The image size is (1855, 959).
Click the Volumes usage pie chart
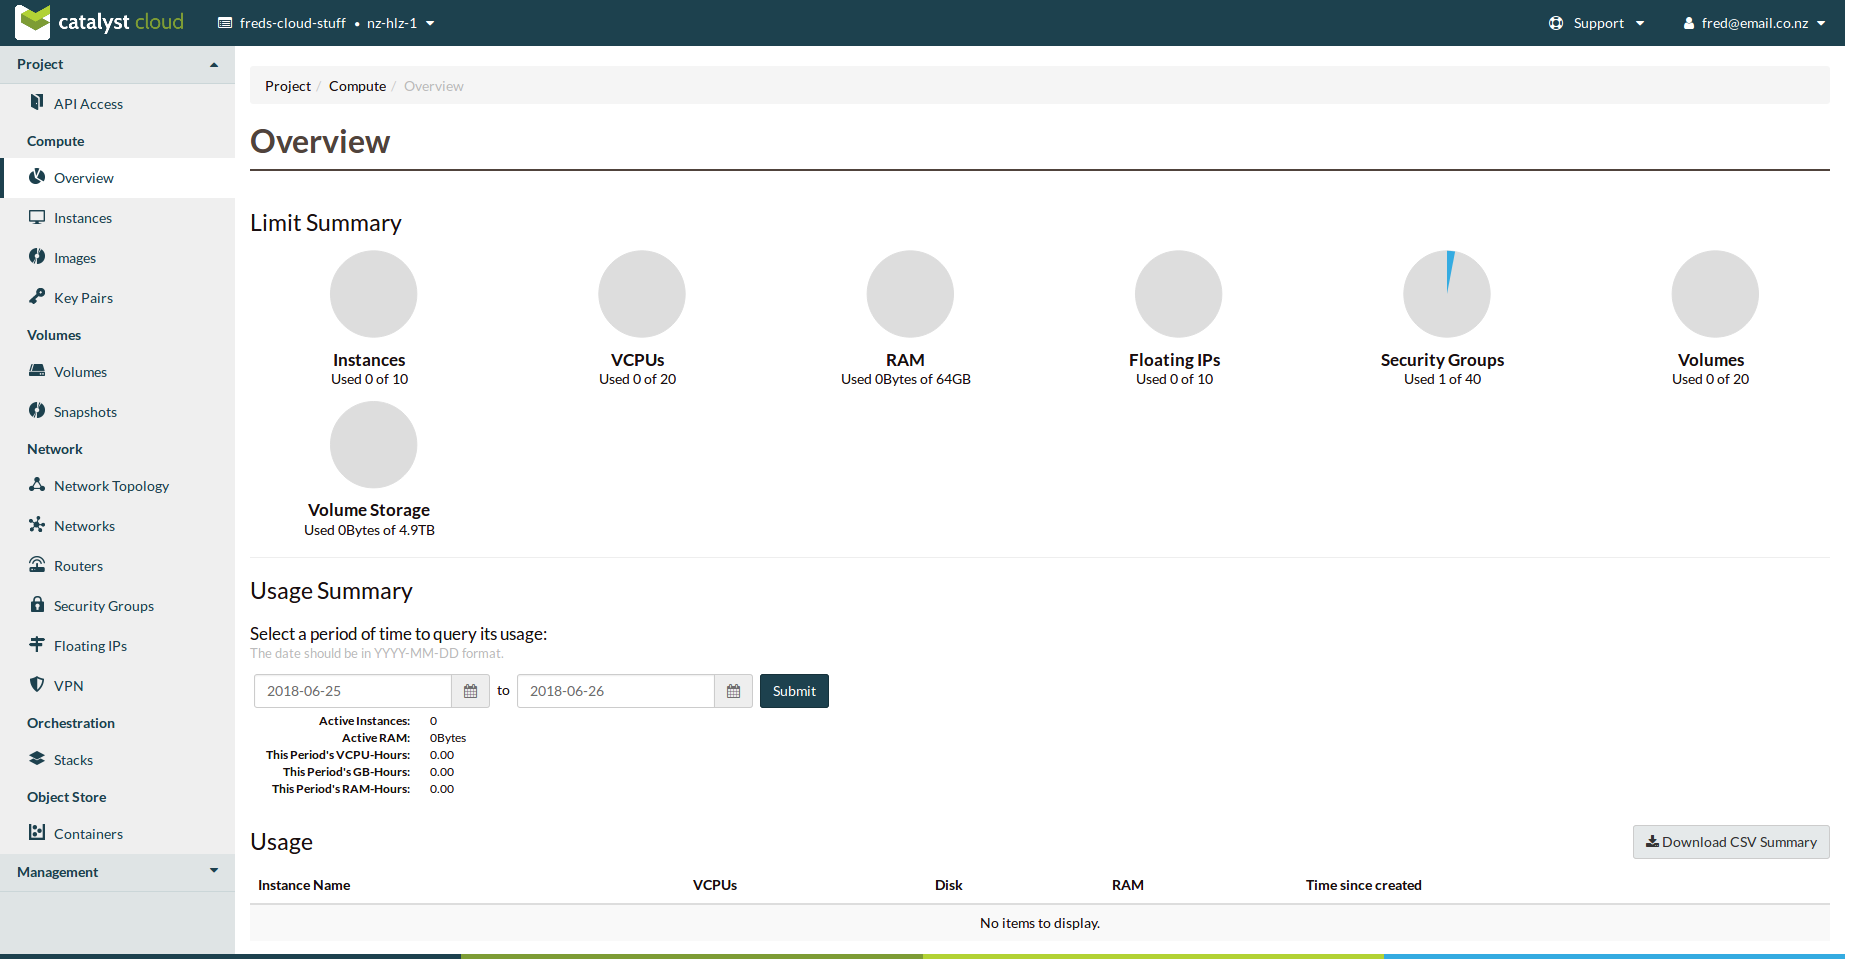[1715, 294]
